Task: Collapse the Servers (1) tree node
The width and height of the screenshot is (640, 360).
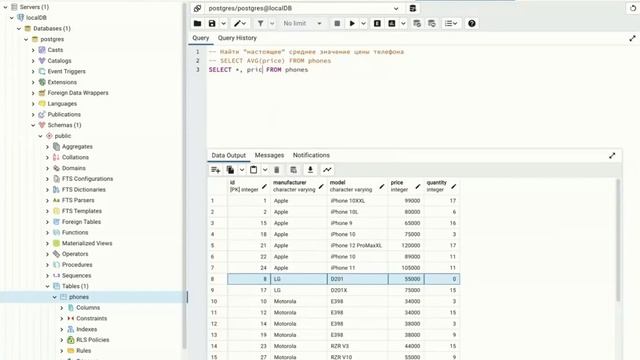Action: pyautogui.click(x=5, y=7)
